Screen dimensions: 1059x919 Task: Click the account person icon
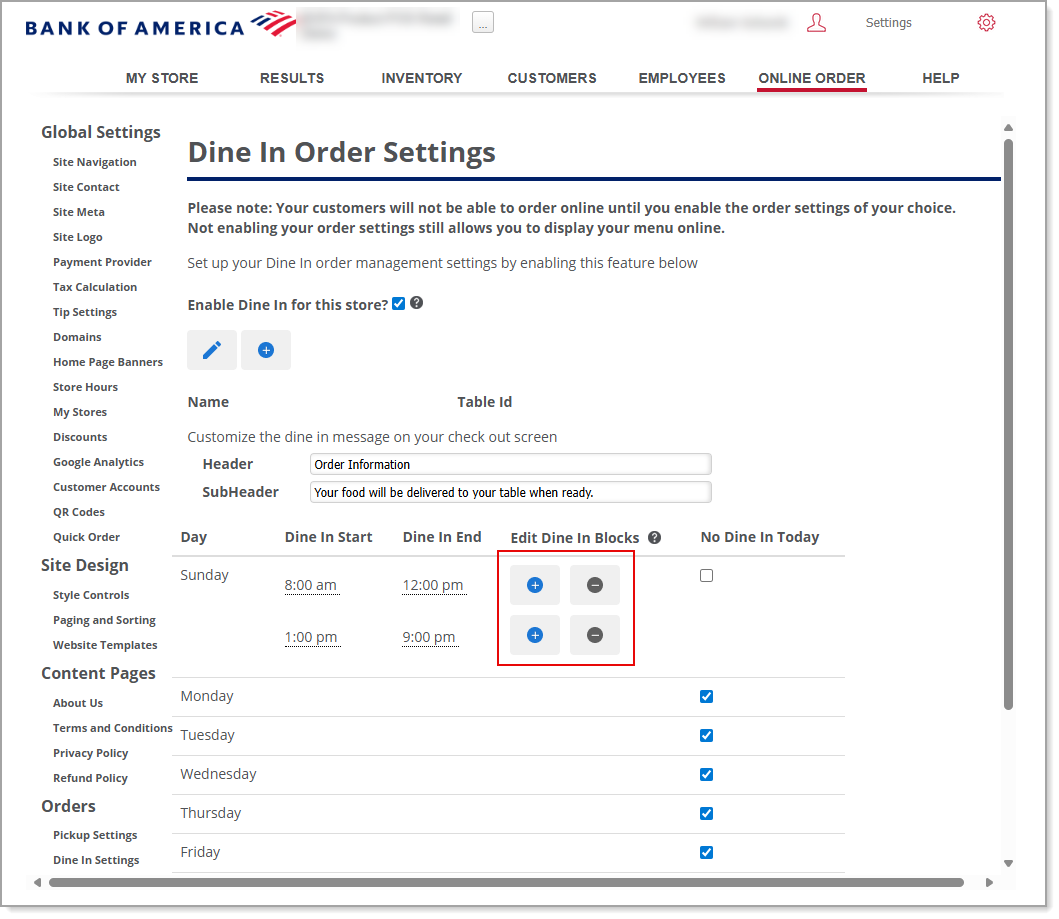pos(816,22)
